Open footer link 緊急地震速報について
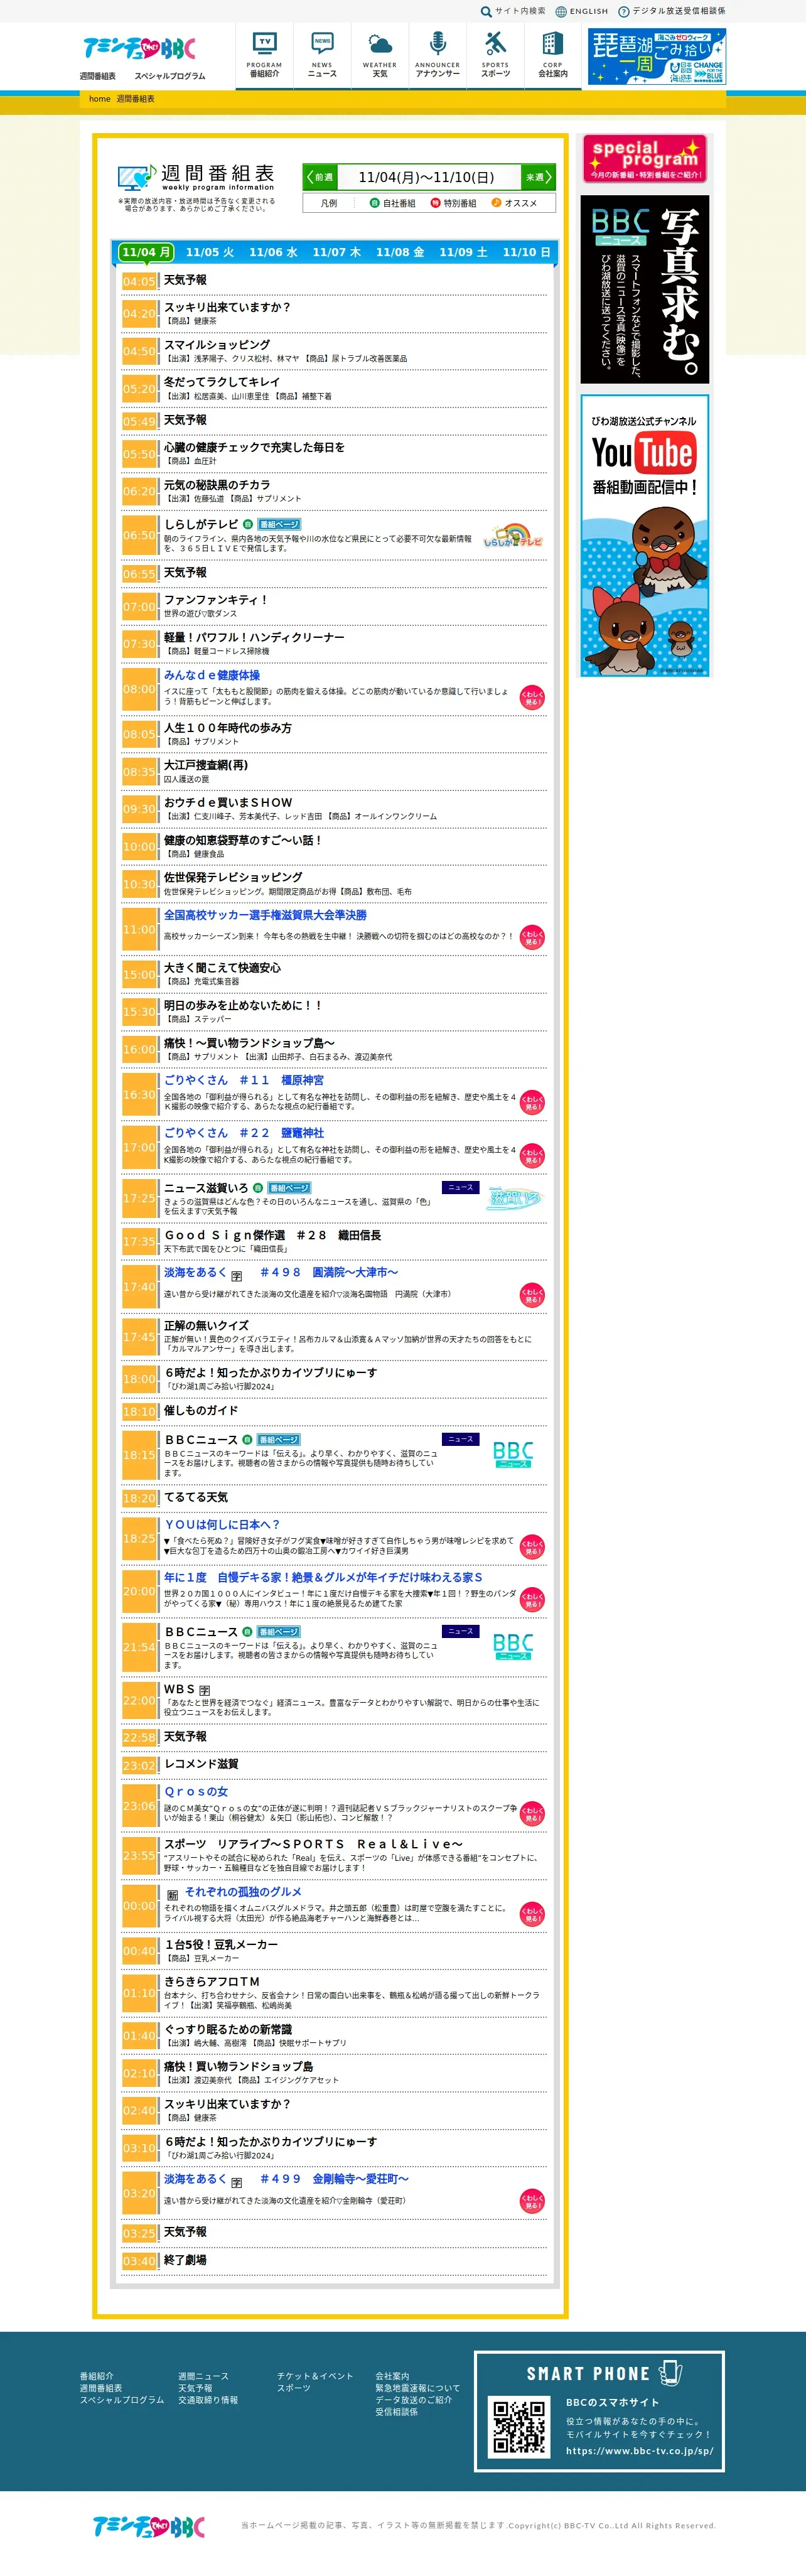 [418, 2388]
